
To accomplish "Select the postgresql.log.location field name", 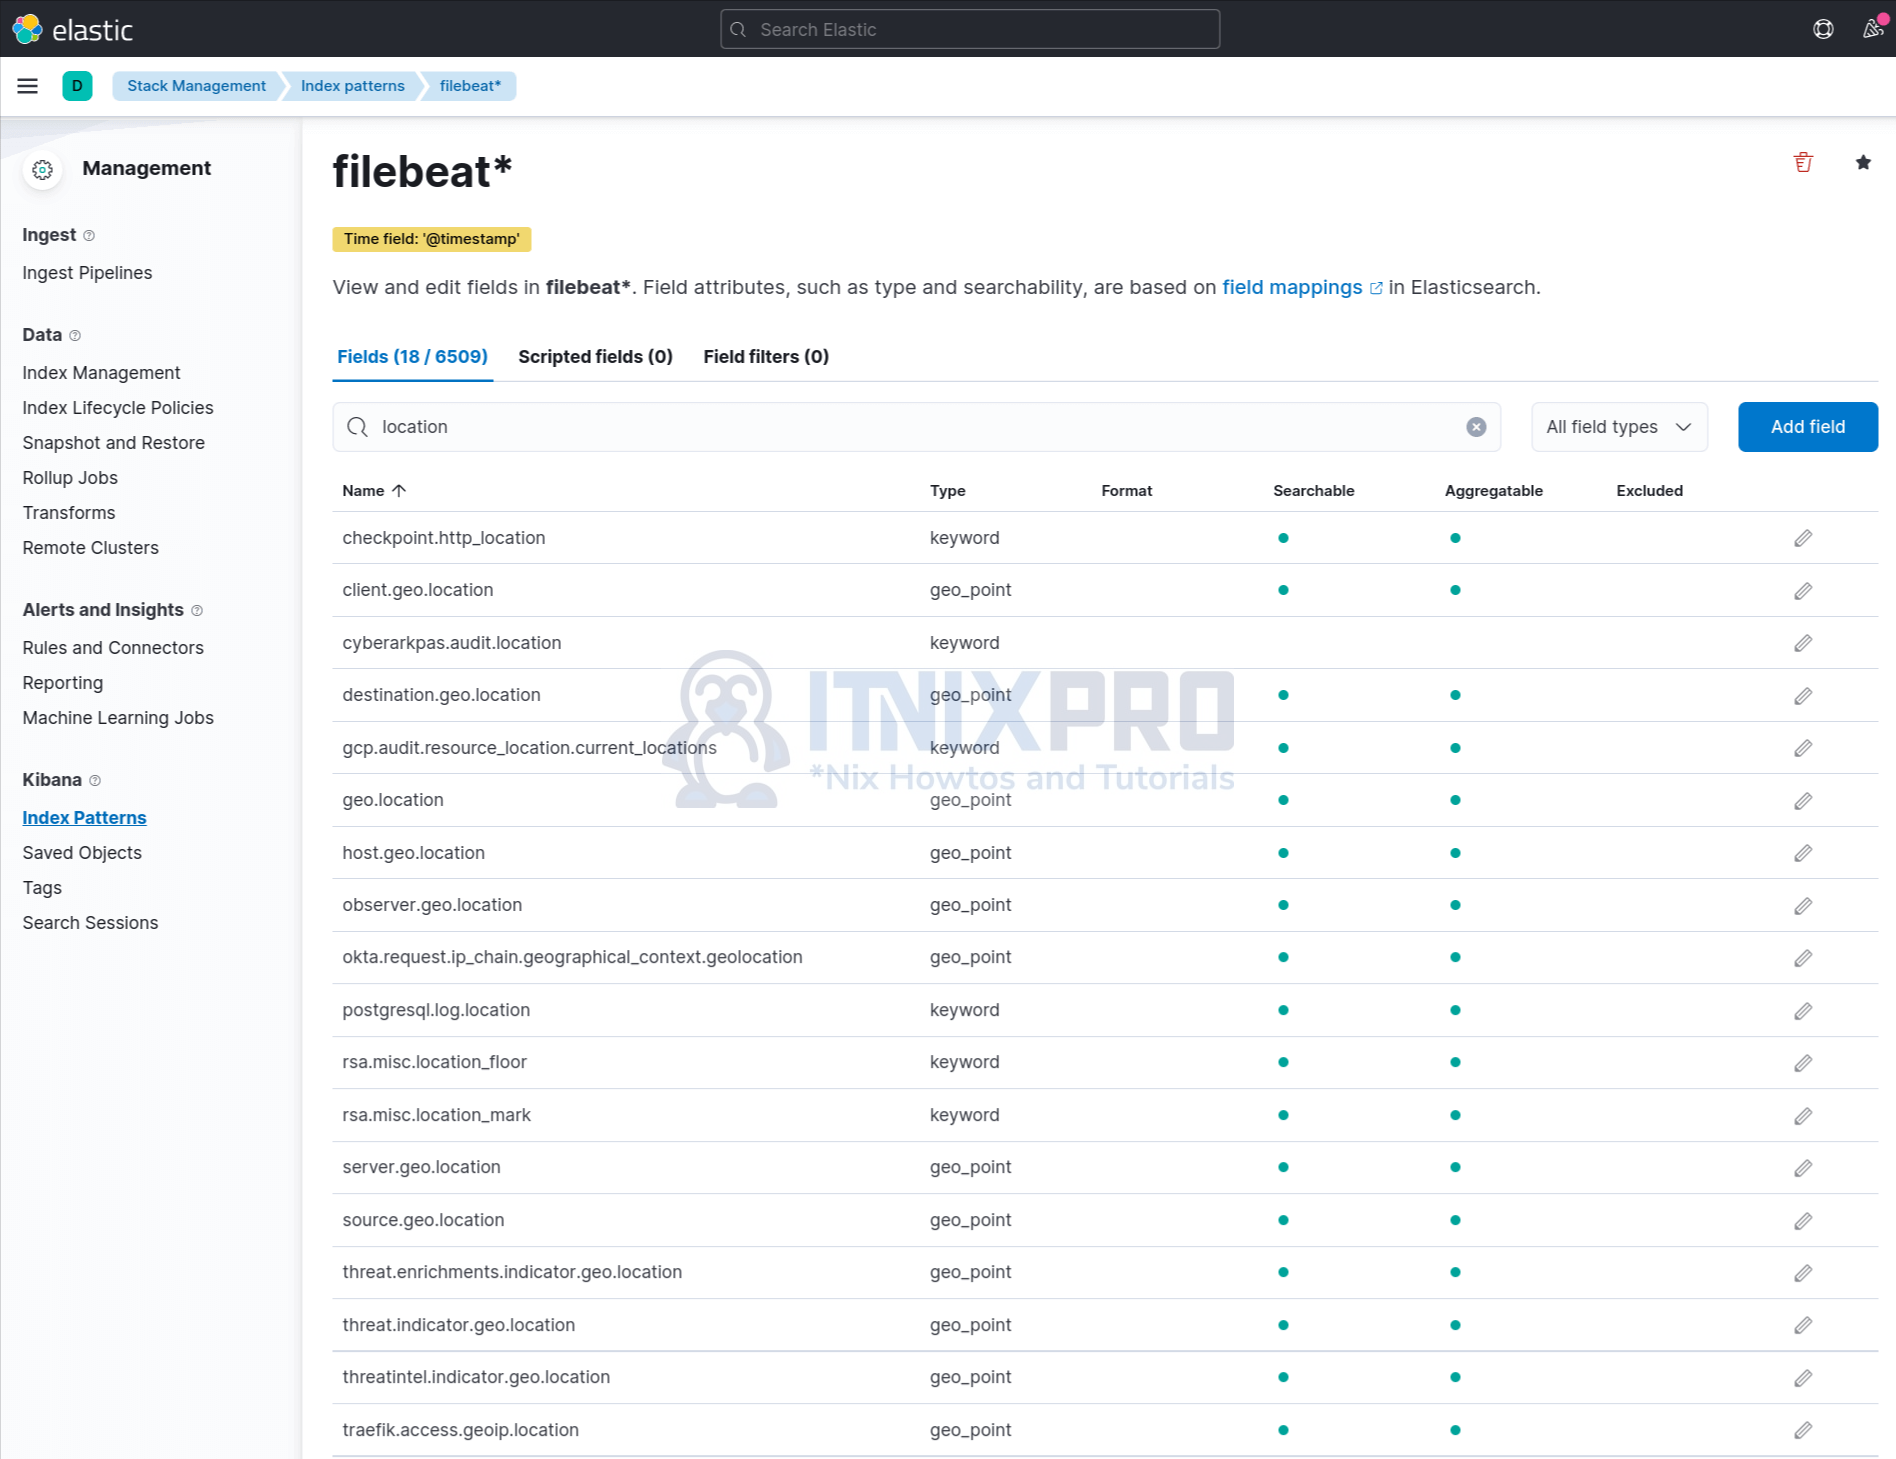I will (x=436, y=1010).
